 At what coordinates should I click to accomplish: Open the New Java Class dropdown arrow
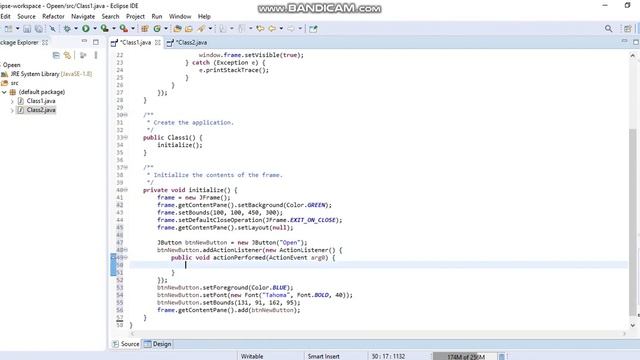(166, 29)
